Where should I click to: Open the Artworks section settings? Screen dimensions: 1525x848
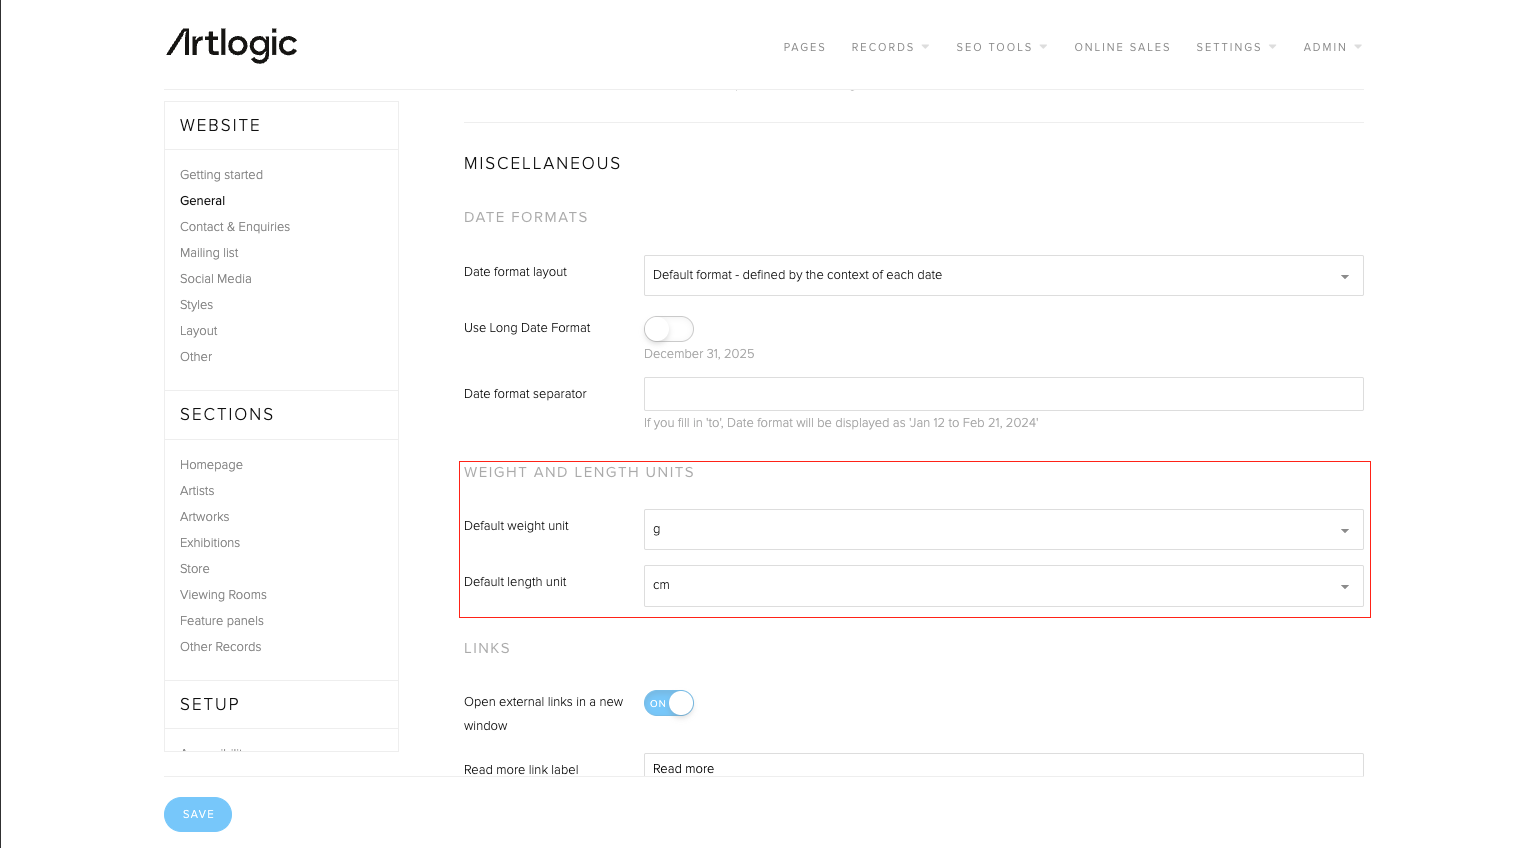point(204,517)
